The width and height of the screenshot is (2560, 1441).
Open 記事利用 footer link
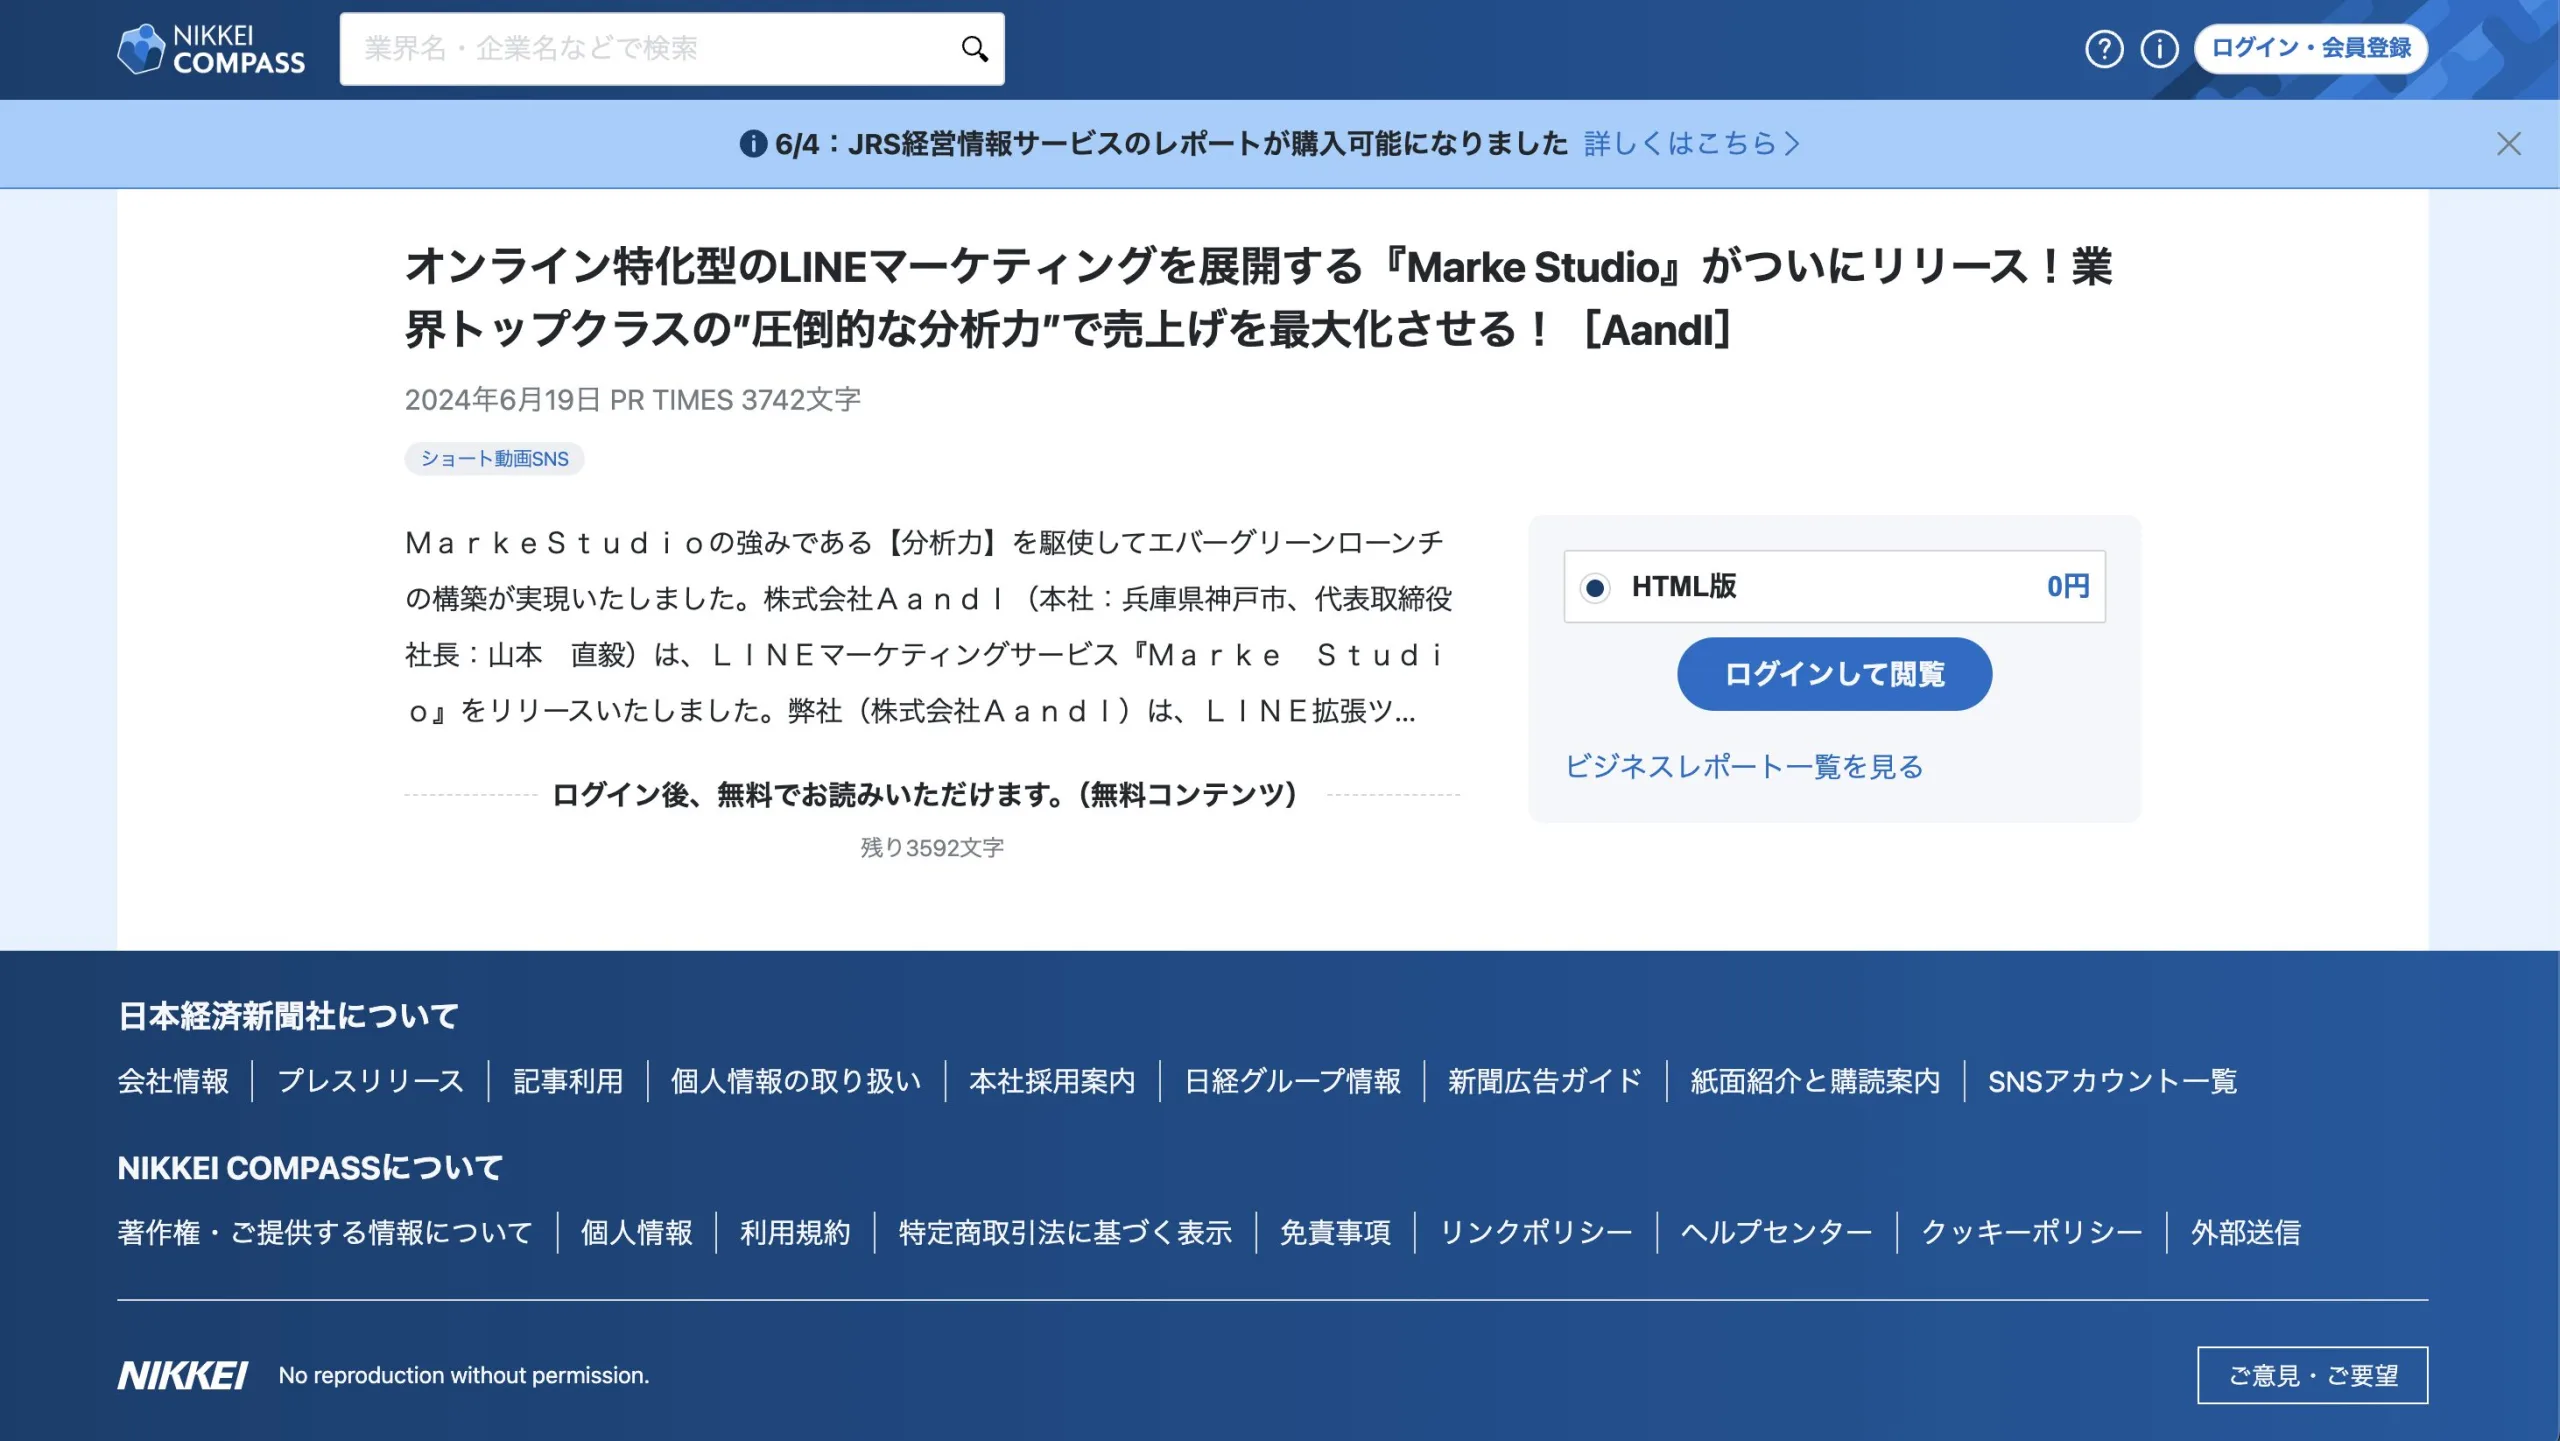568,1081
